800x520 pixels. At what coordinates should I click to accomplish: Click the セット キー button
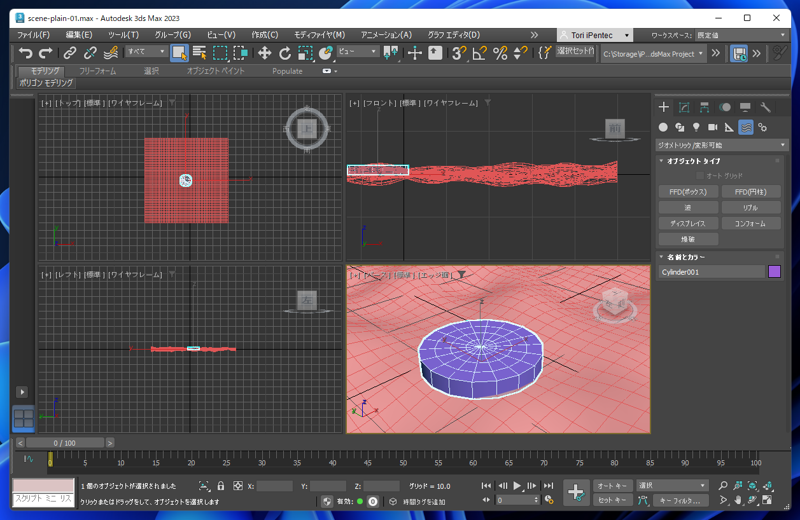[612, 500]
